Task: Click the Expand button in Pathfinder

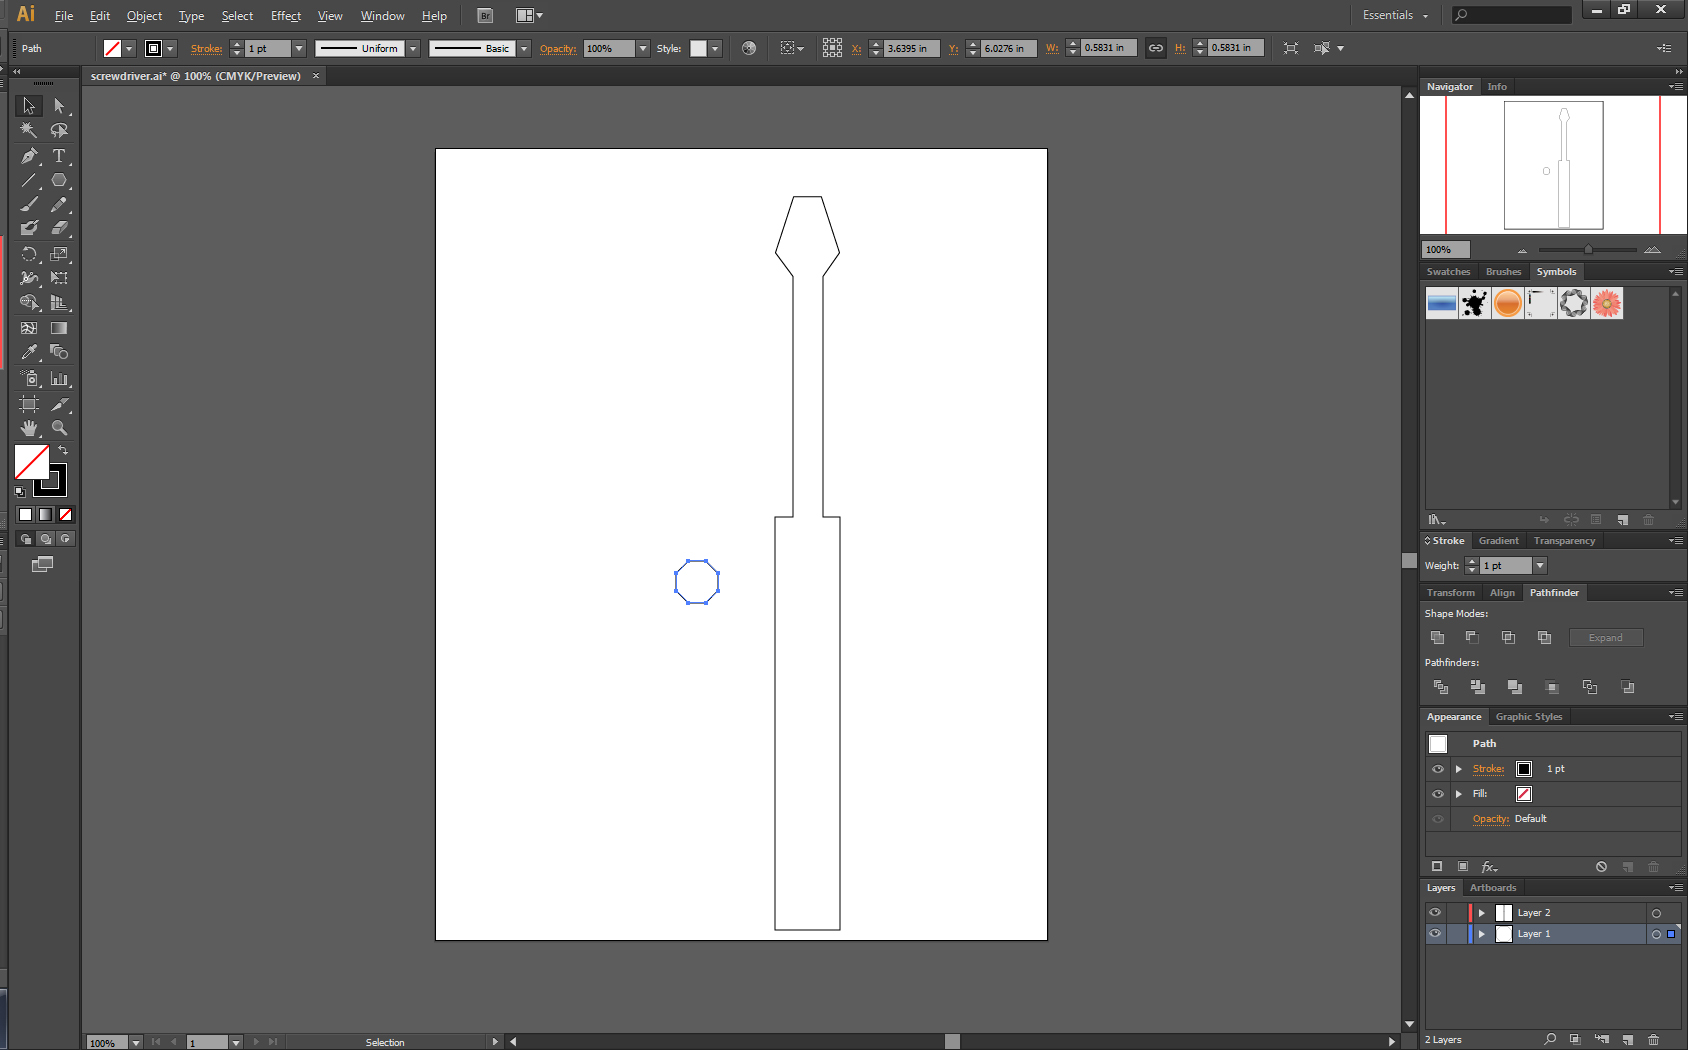Action: pos(1606,638)
